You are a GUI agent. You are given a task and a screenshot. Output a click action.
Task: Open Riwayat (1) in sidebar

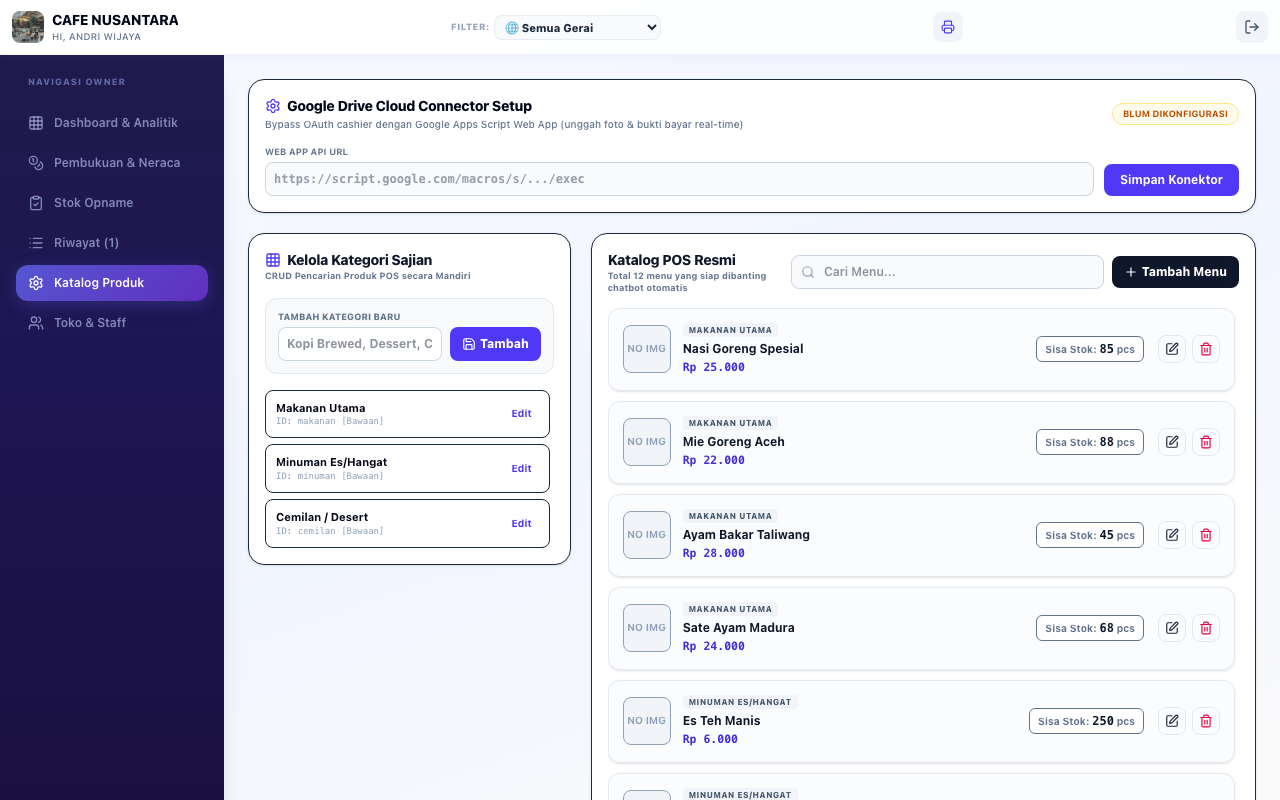coord(112,243)
